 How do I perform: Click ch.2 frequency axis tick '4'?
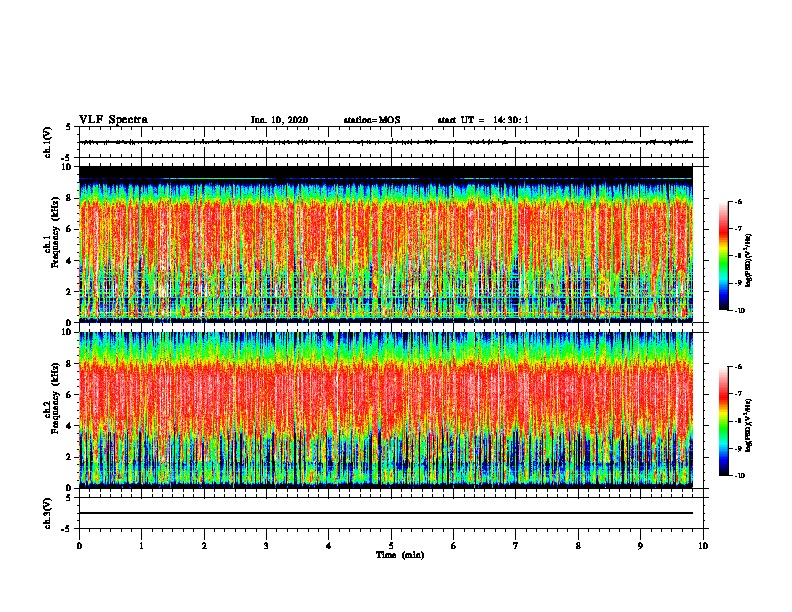[70, 426]
